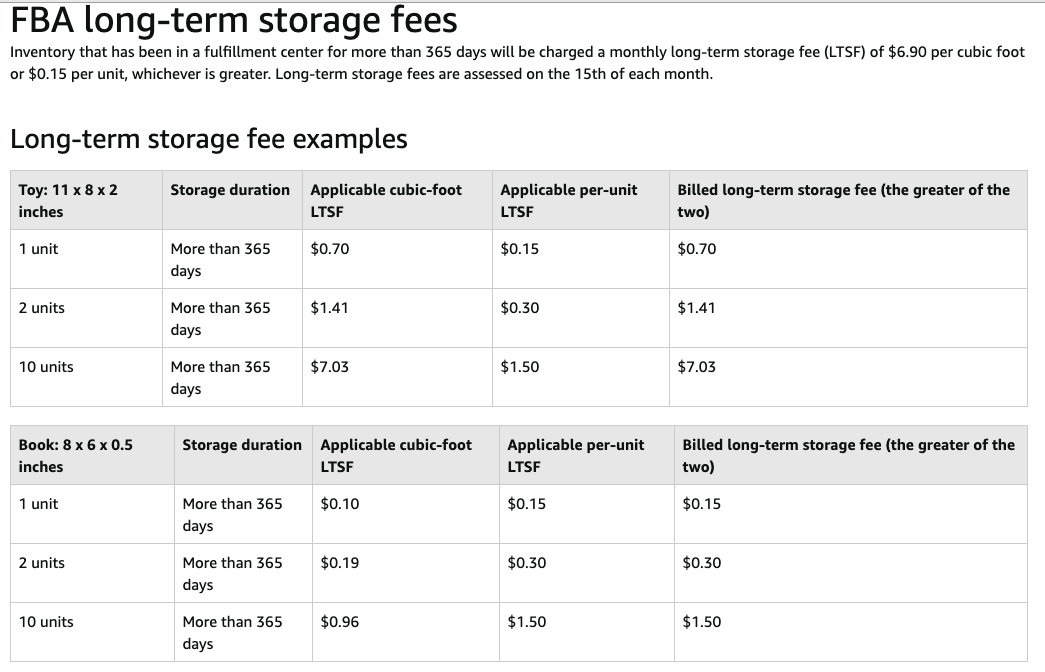Click the "Storage duration" header in the Book table
The image size is (1045, 672).
[x=242, y=445]
